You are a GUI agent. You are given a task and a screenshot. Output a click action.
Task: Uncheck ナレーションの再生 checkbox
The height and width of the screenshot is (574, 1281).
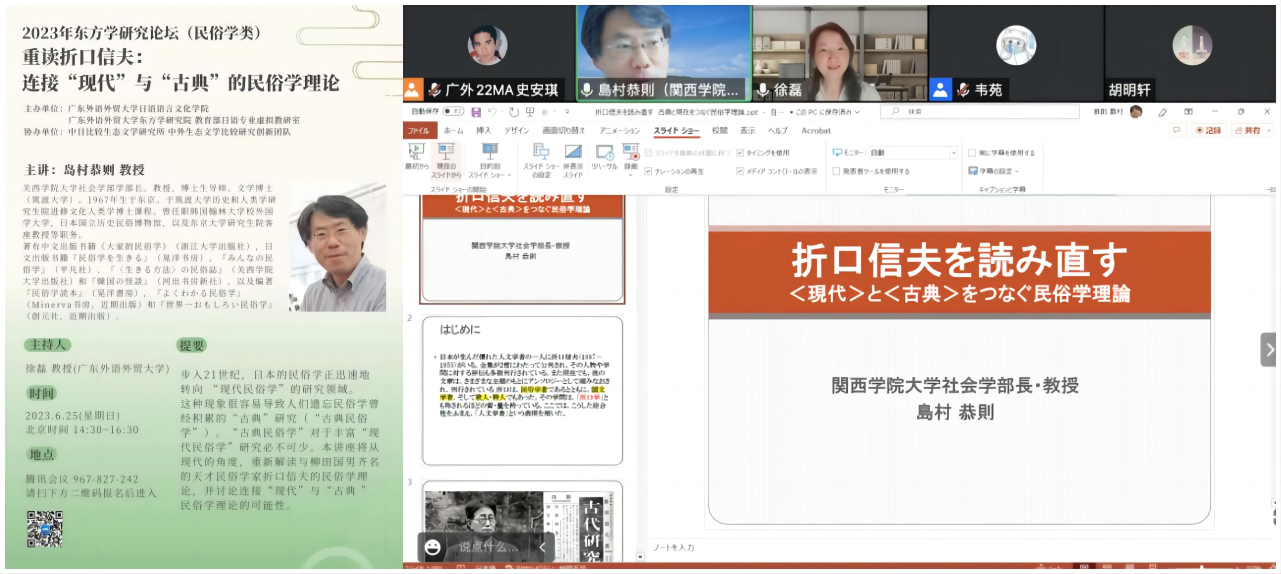point(649,171)
